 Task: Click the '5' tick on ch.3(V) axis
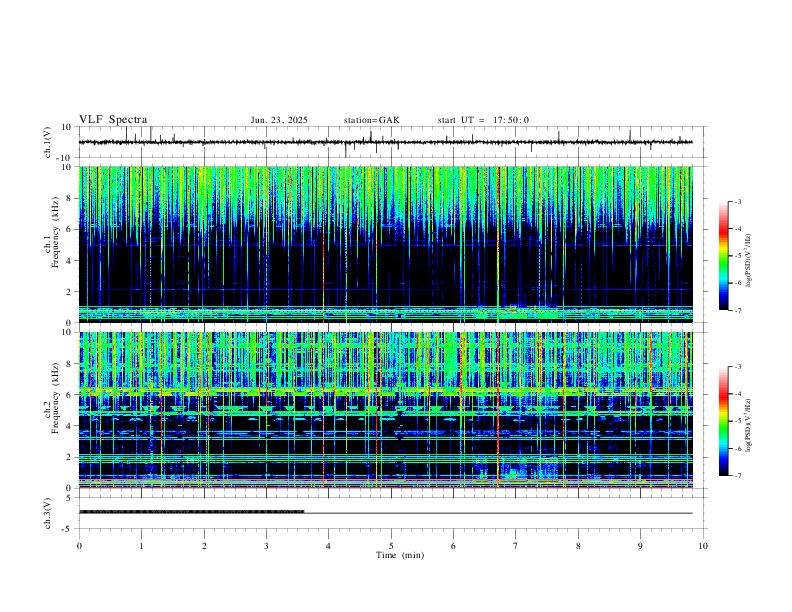pos(69,497)
